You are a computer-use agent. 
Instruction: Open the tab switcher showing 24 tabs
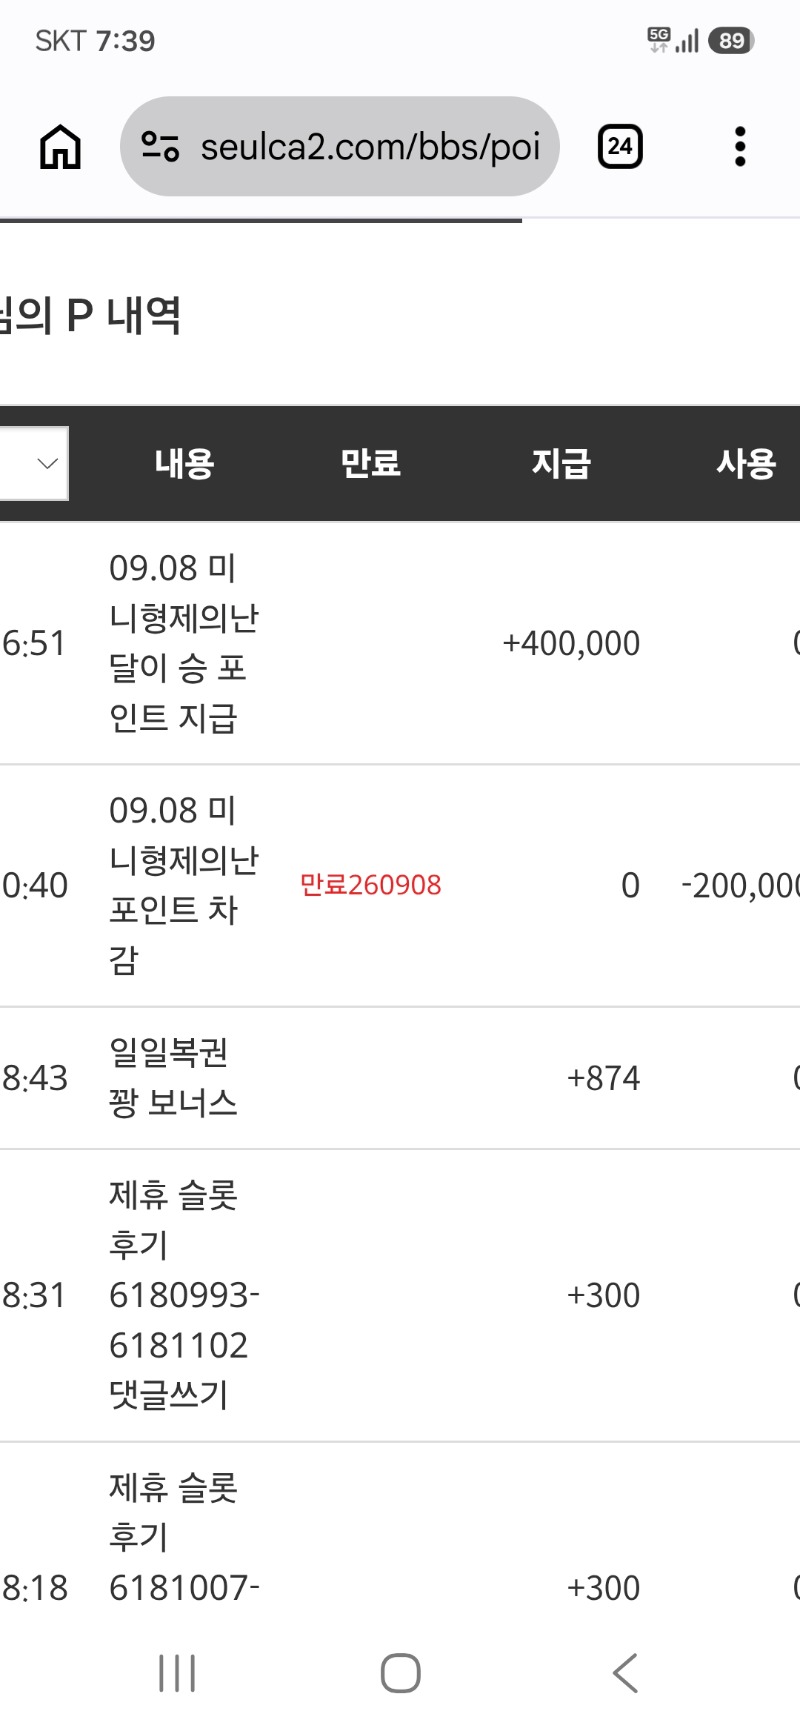point(620,147)
